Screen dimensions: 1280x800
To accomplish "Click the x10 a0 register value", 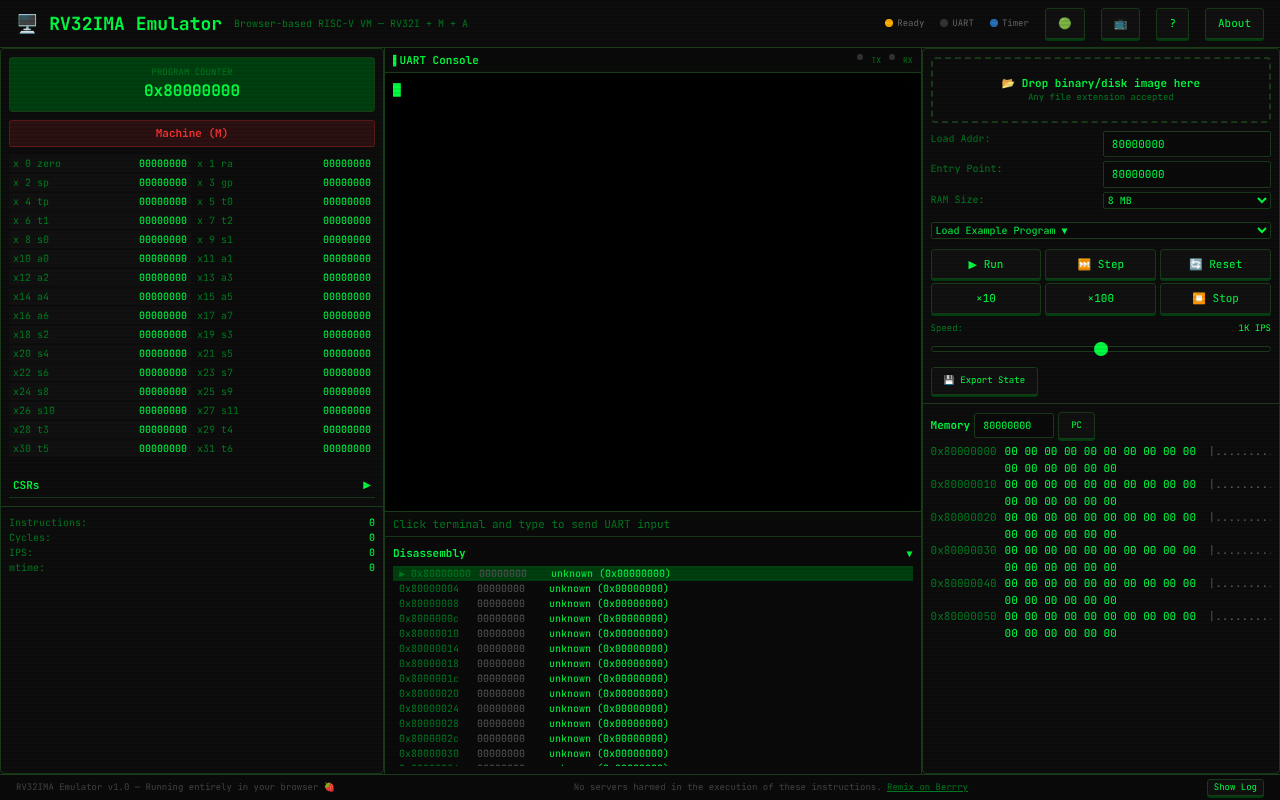I will (163, 259).
